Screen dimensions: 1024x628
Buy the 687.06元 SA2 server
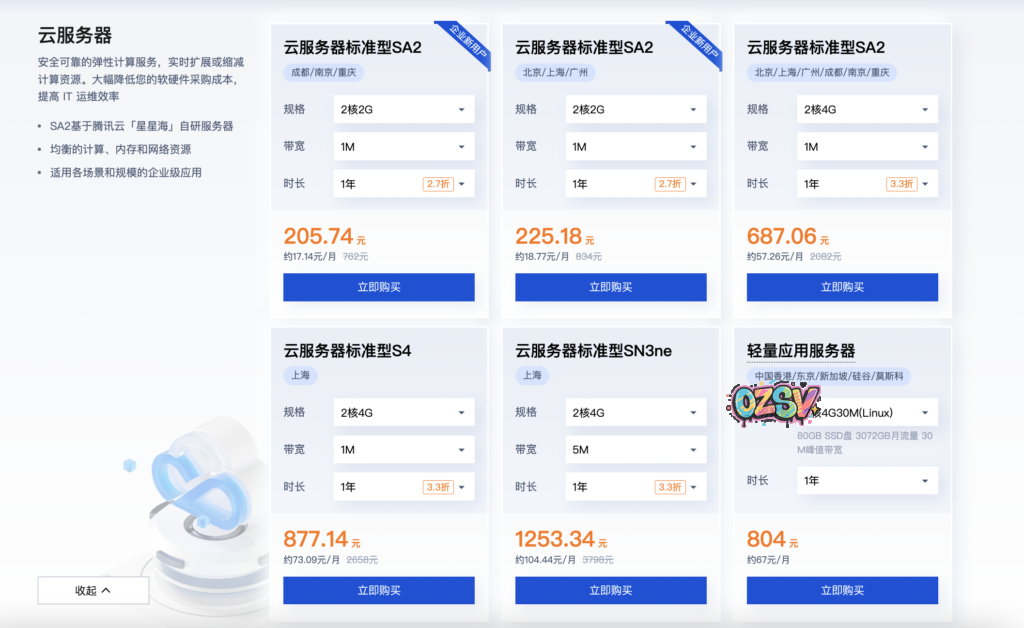pos(842,287)
